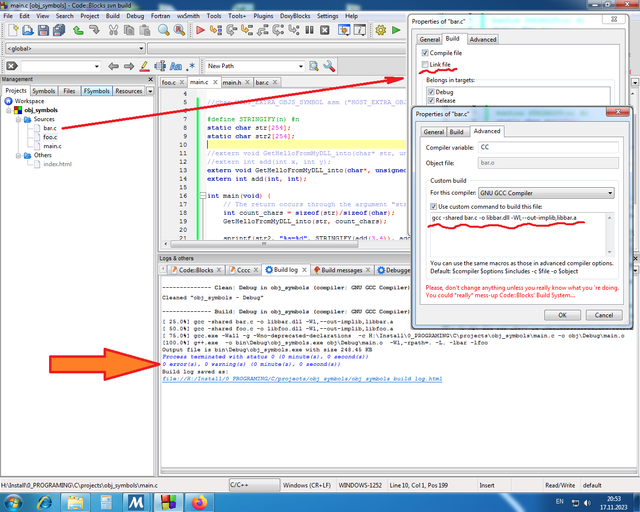Click the Break debugger pause icon
This screenshot has height=512, width=640.
[309, 30]
